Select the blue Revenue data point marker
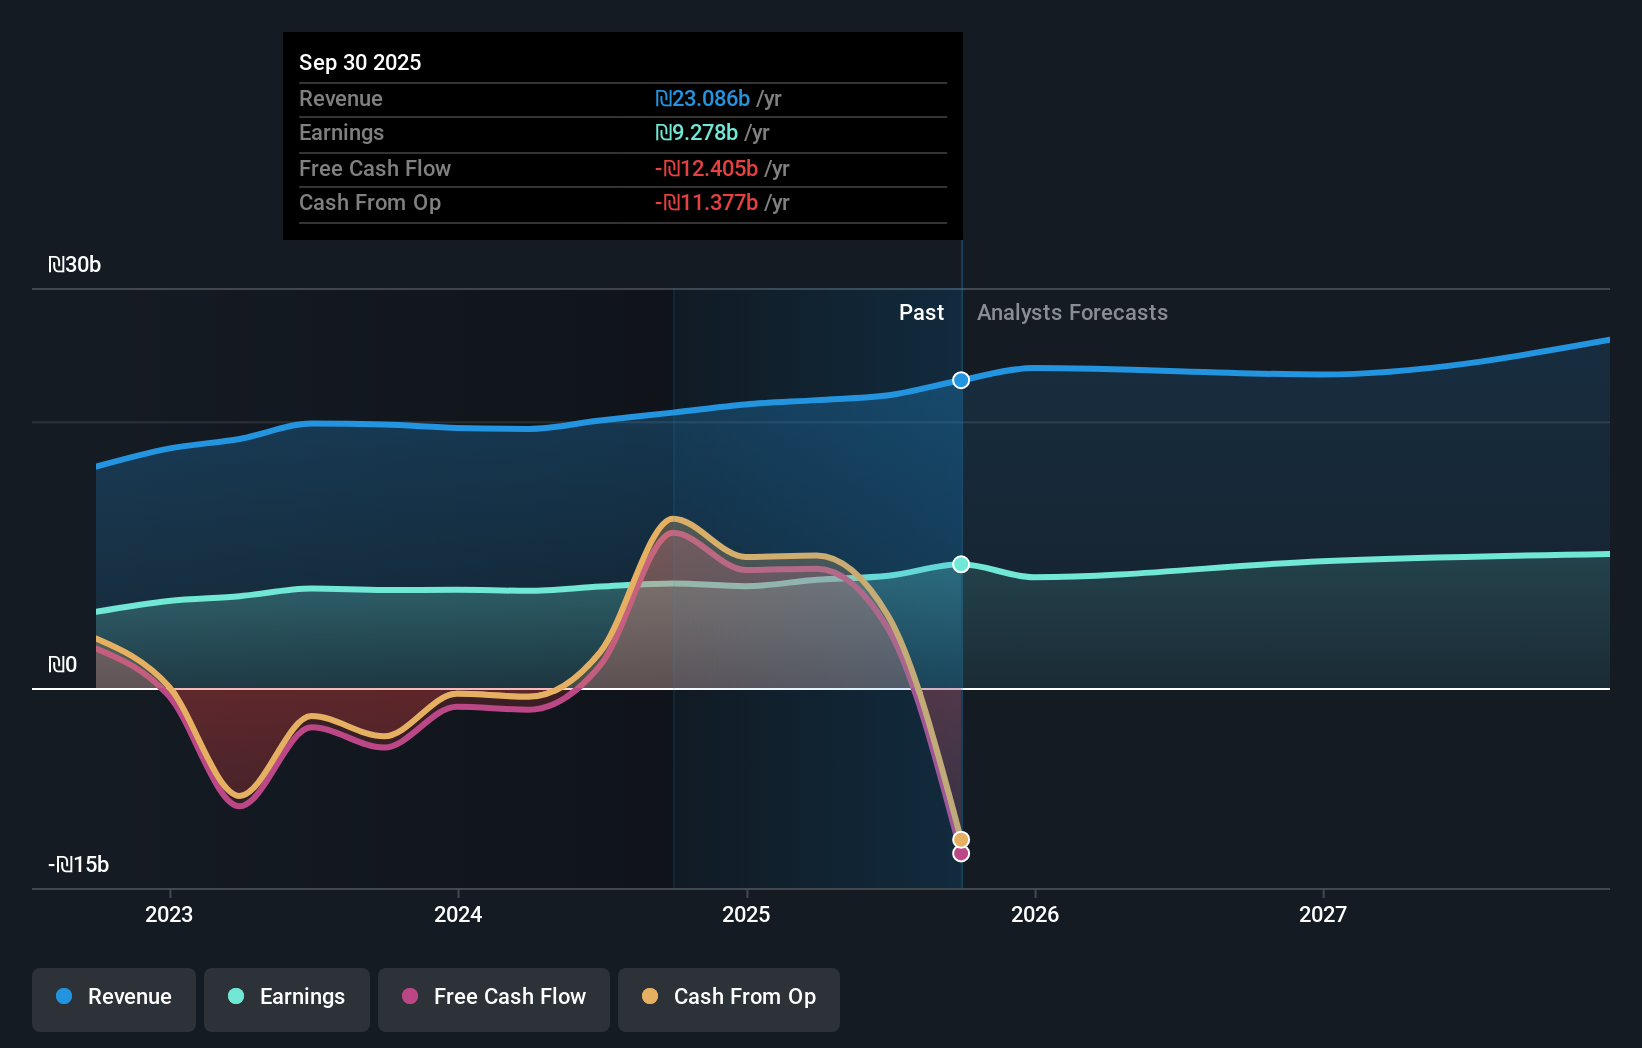Screen dimensions: 1642x1048 tap(960, 380)
